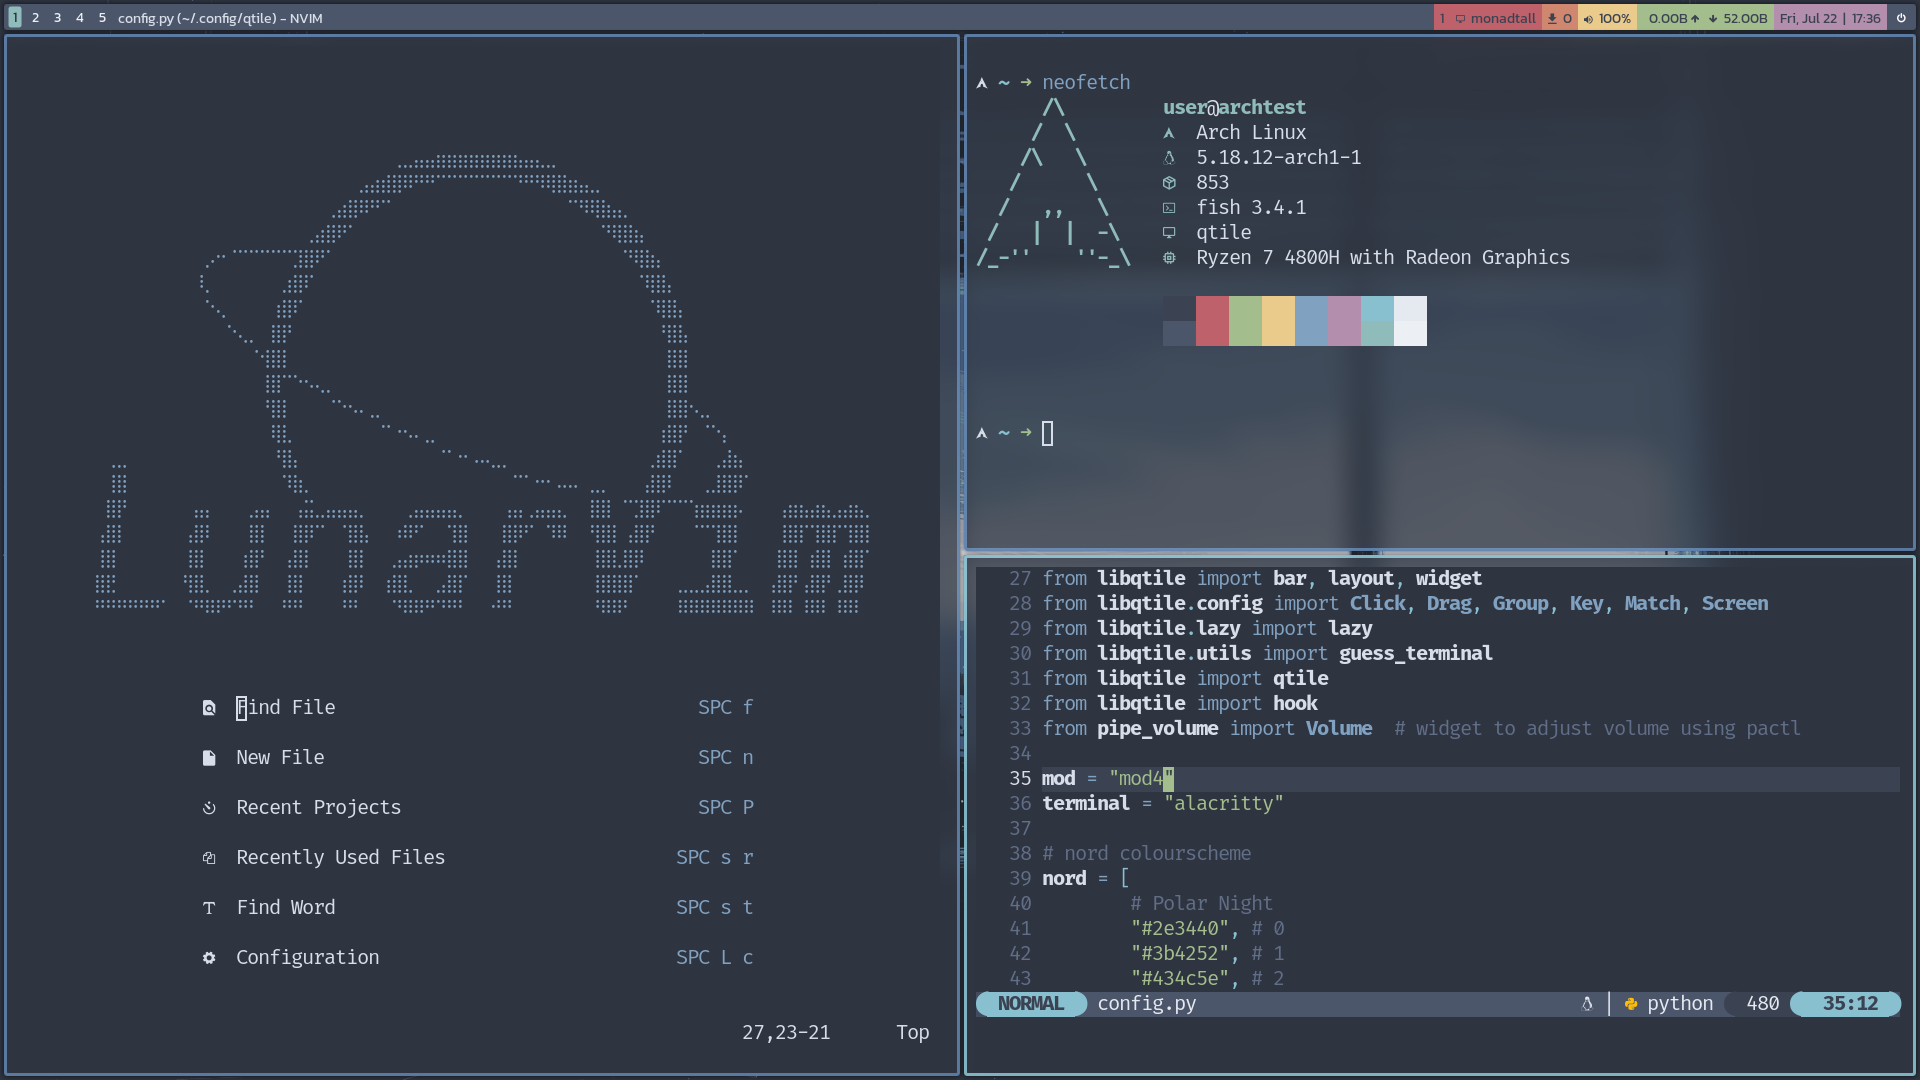Viewport: 1920px width, 1080px height.
Task: Click the NORMAL mode indicator
Action: pyautogui.click(x=1030, y=1004)
